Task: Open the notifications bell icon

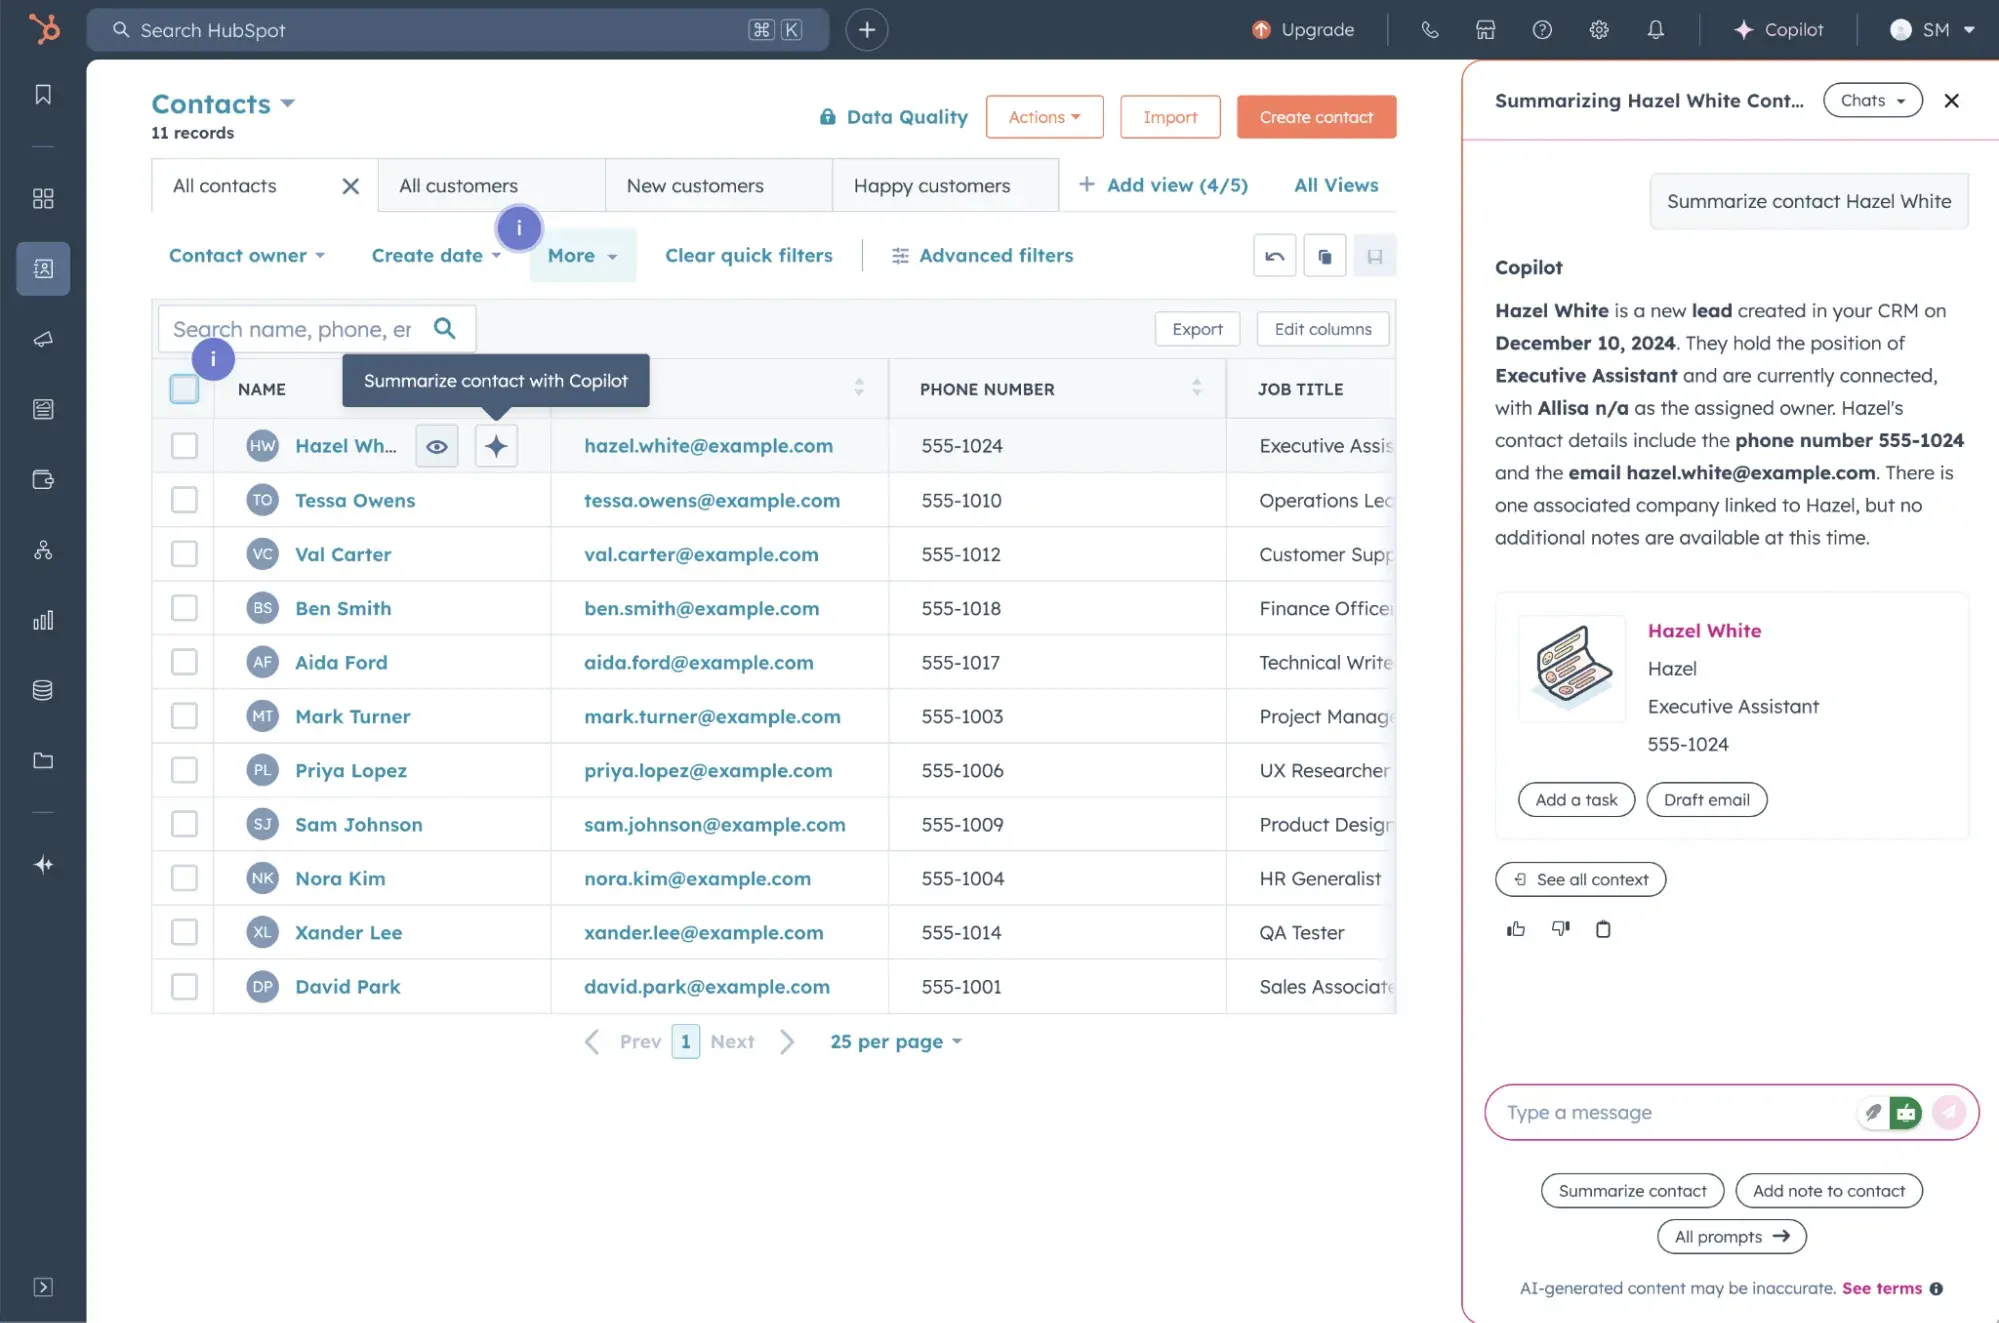Action: pos(1656,29)
